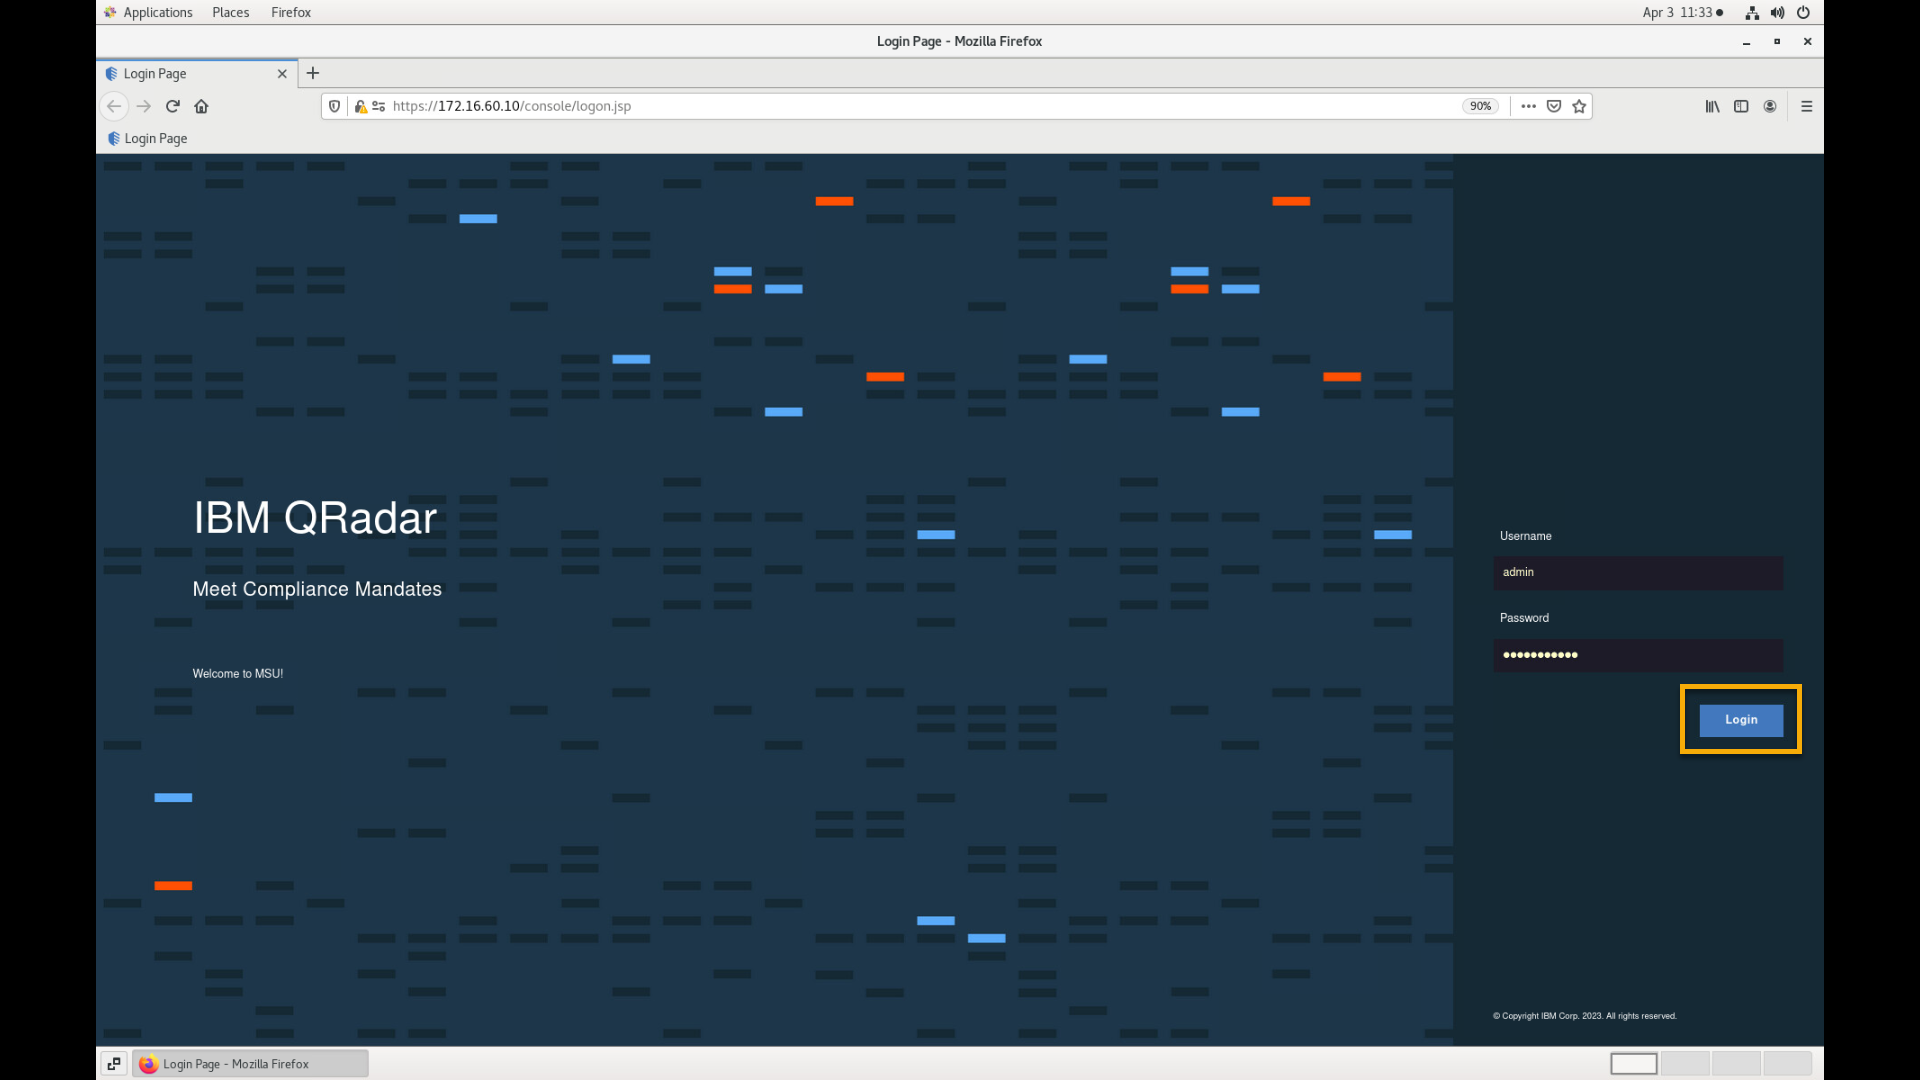1920x1080 pixels.
Task: Open the Applications menu
Action: (x=157, y=12)
